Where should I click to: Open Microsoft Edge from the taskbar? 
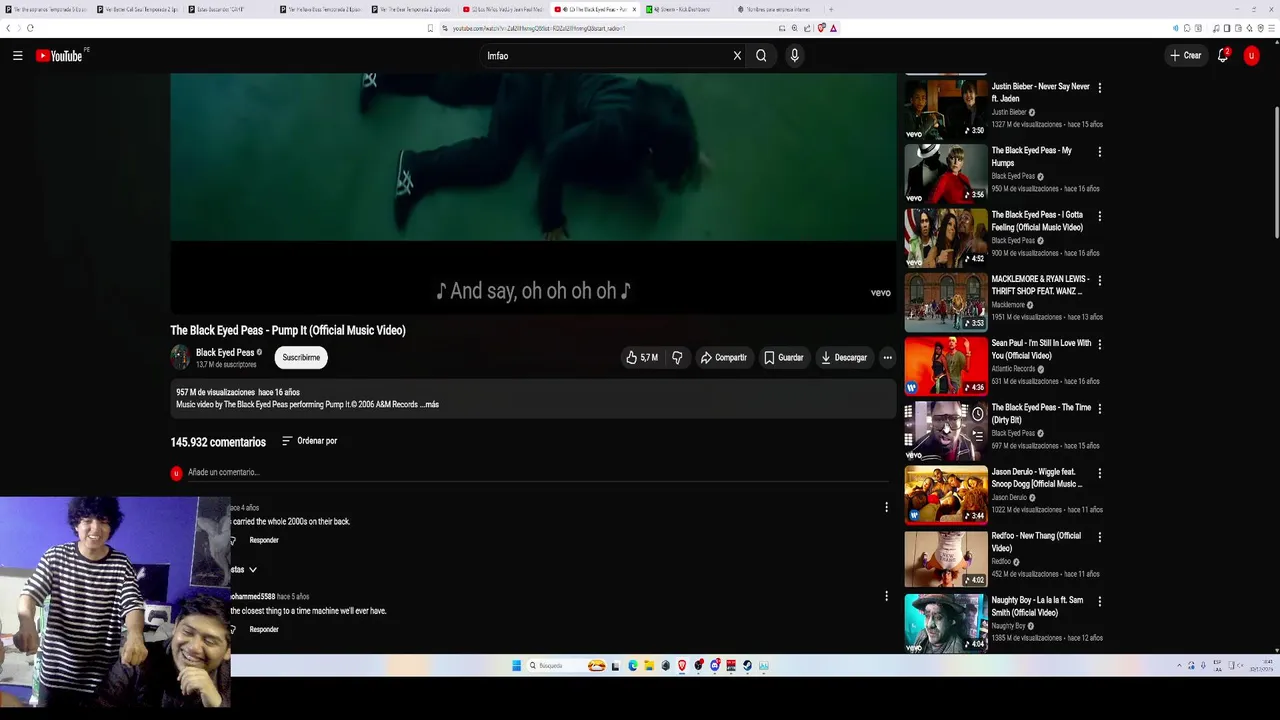(633, 665)
